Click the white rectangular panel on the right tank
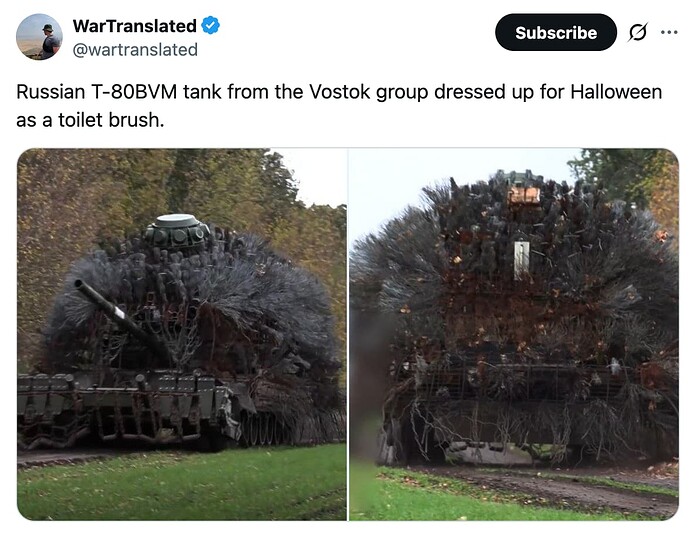This screenshot has height=536, width=690. click(521, 260)
